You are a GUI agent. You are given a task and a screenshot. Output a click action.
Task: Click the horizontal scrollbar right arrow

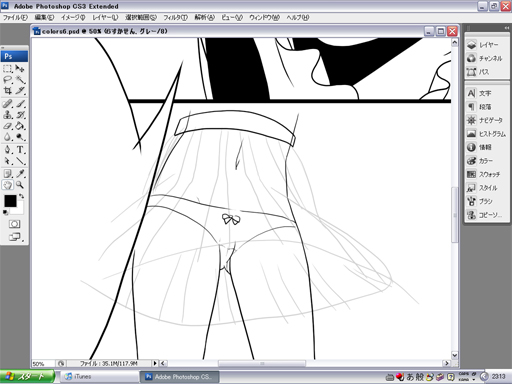[447, 363]
